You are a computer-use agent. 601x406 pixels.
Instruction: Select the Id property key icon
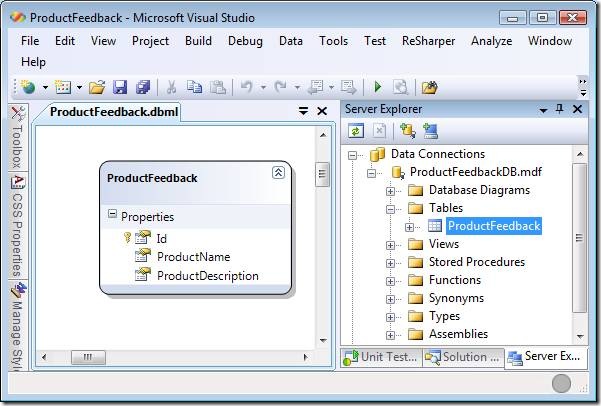click(127, 238)
